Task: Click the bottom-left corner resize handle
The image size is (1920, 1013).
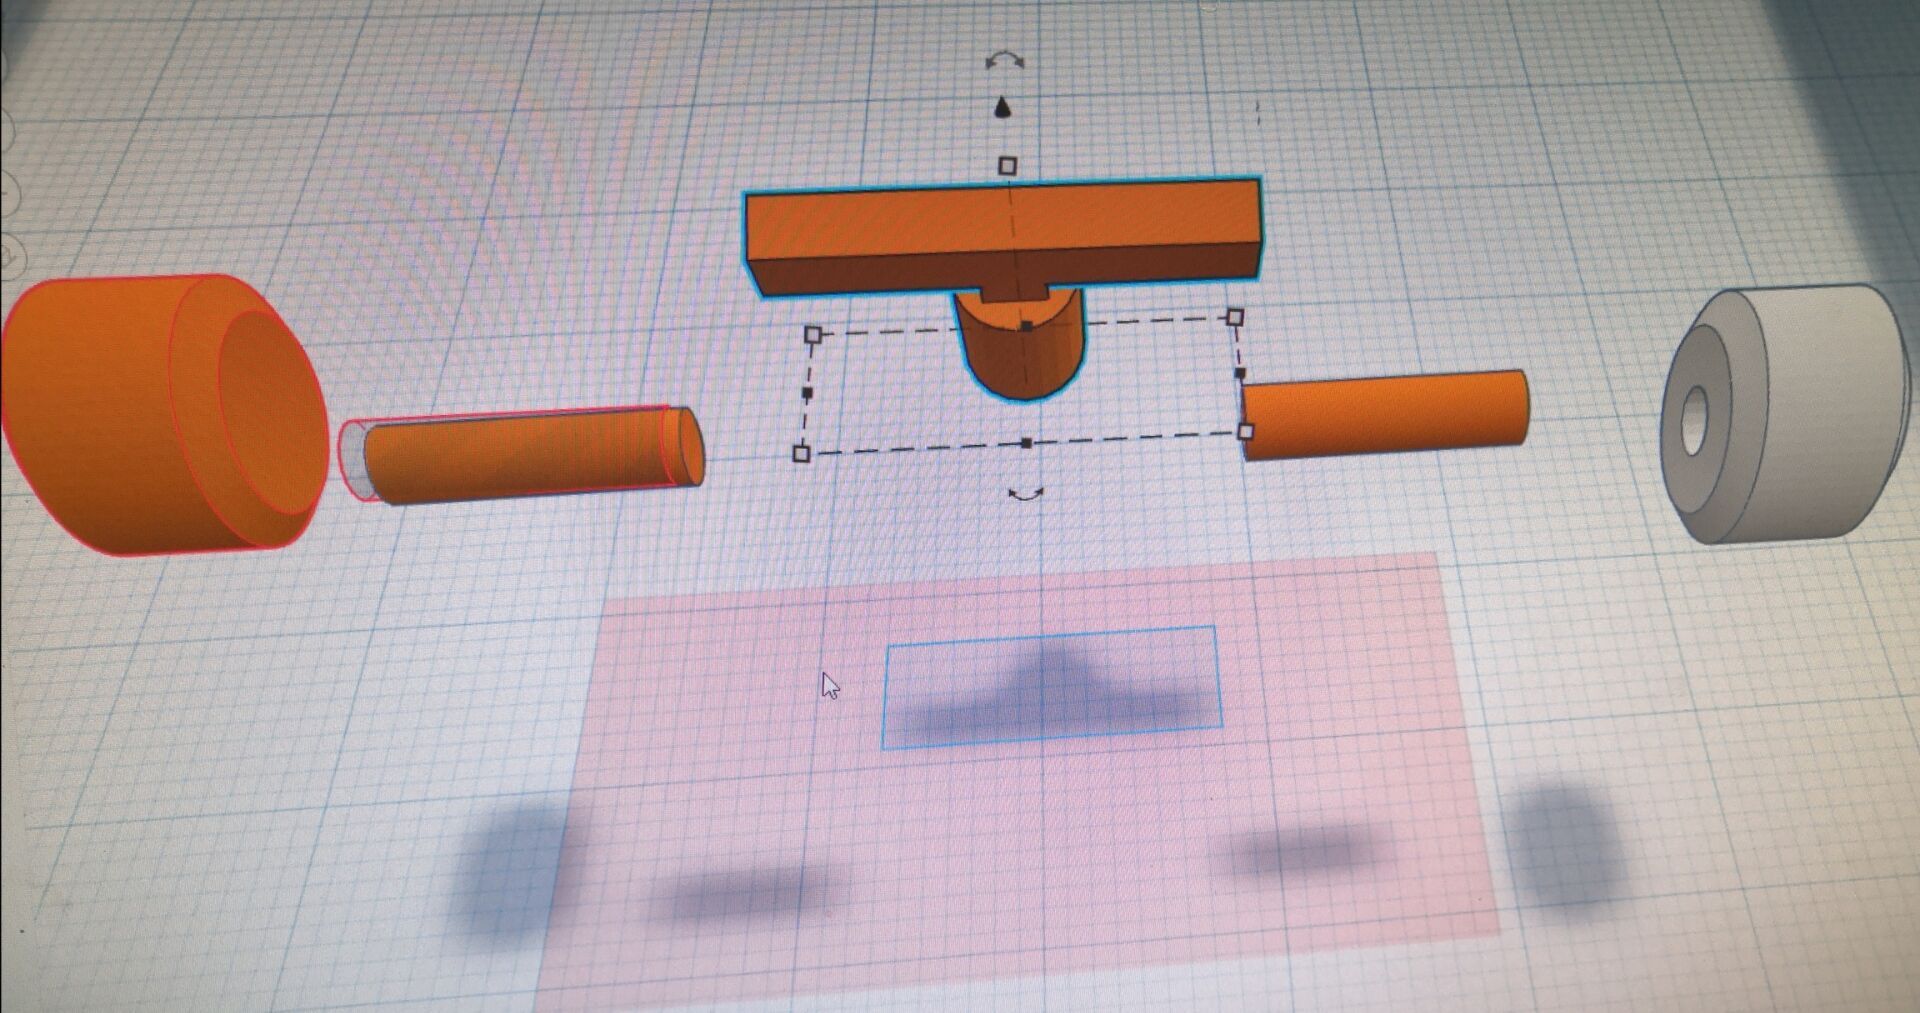Action: pyautogui.click(x=801, y=454)
